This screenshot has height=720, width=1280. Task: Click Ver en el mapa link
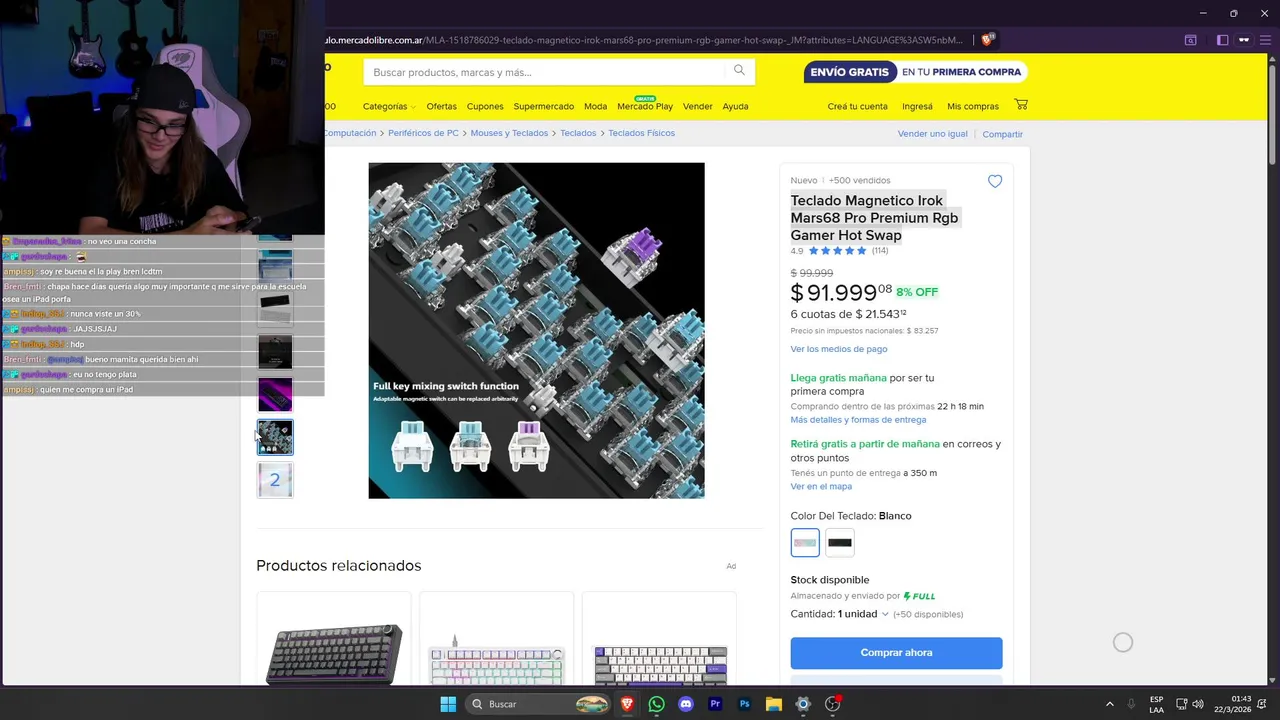(x=821, y=486)
